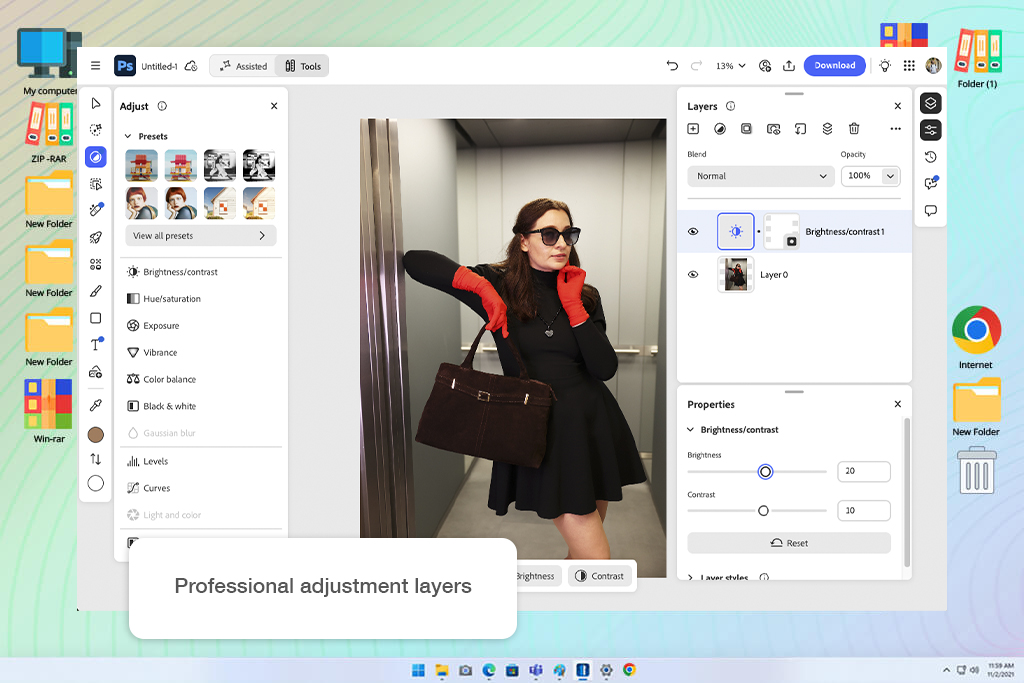Open the user profile avatar
The width and height of the screenshot is (1024, 683).
(933, 65)
